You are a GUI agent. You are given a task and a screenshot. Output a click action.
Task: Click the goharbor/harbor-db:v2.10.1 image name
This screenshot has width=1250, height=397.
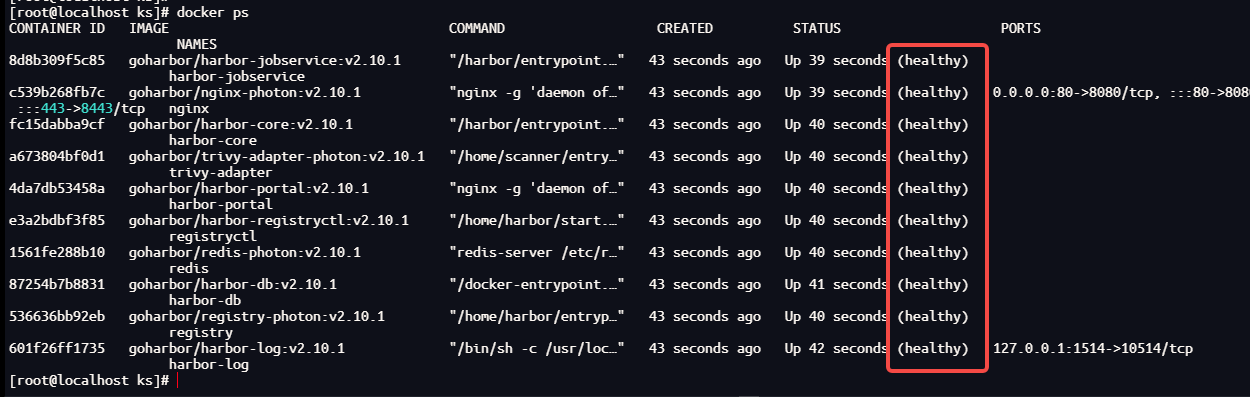coord(233,285)
